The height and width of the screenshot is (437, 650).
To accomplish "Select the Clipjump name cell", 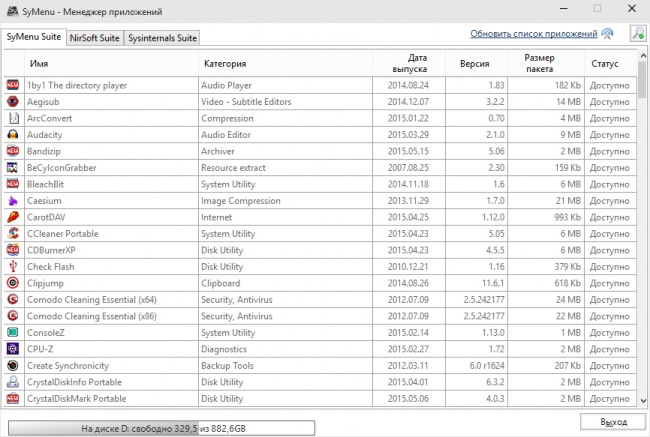I will coord(112,283).
